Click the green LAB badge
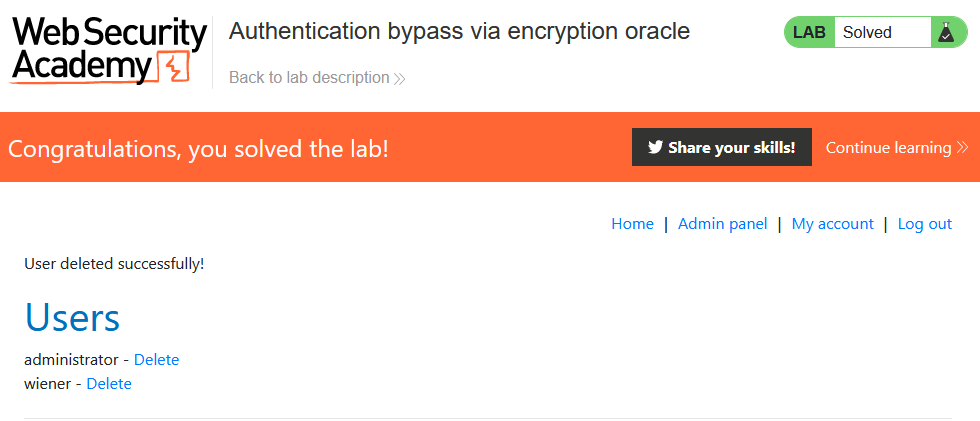This screenshot has height=421, width=980. click(x=809, y=32)
